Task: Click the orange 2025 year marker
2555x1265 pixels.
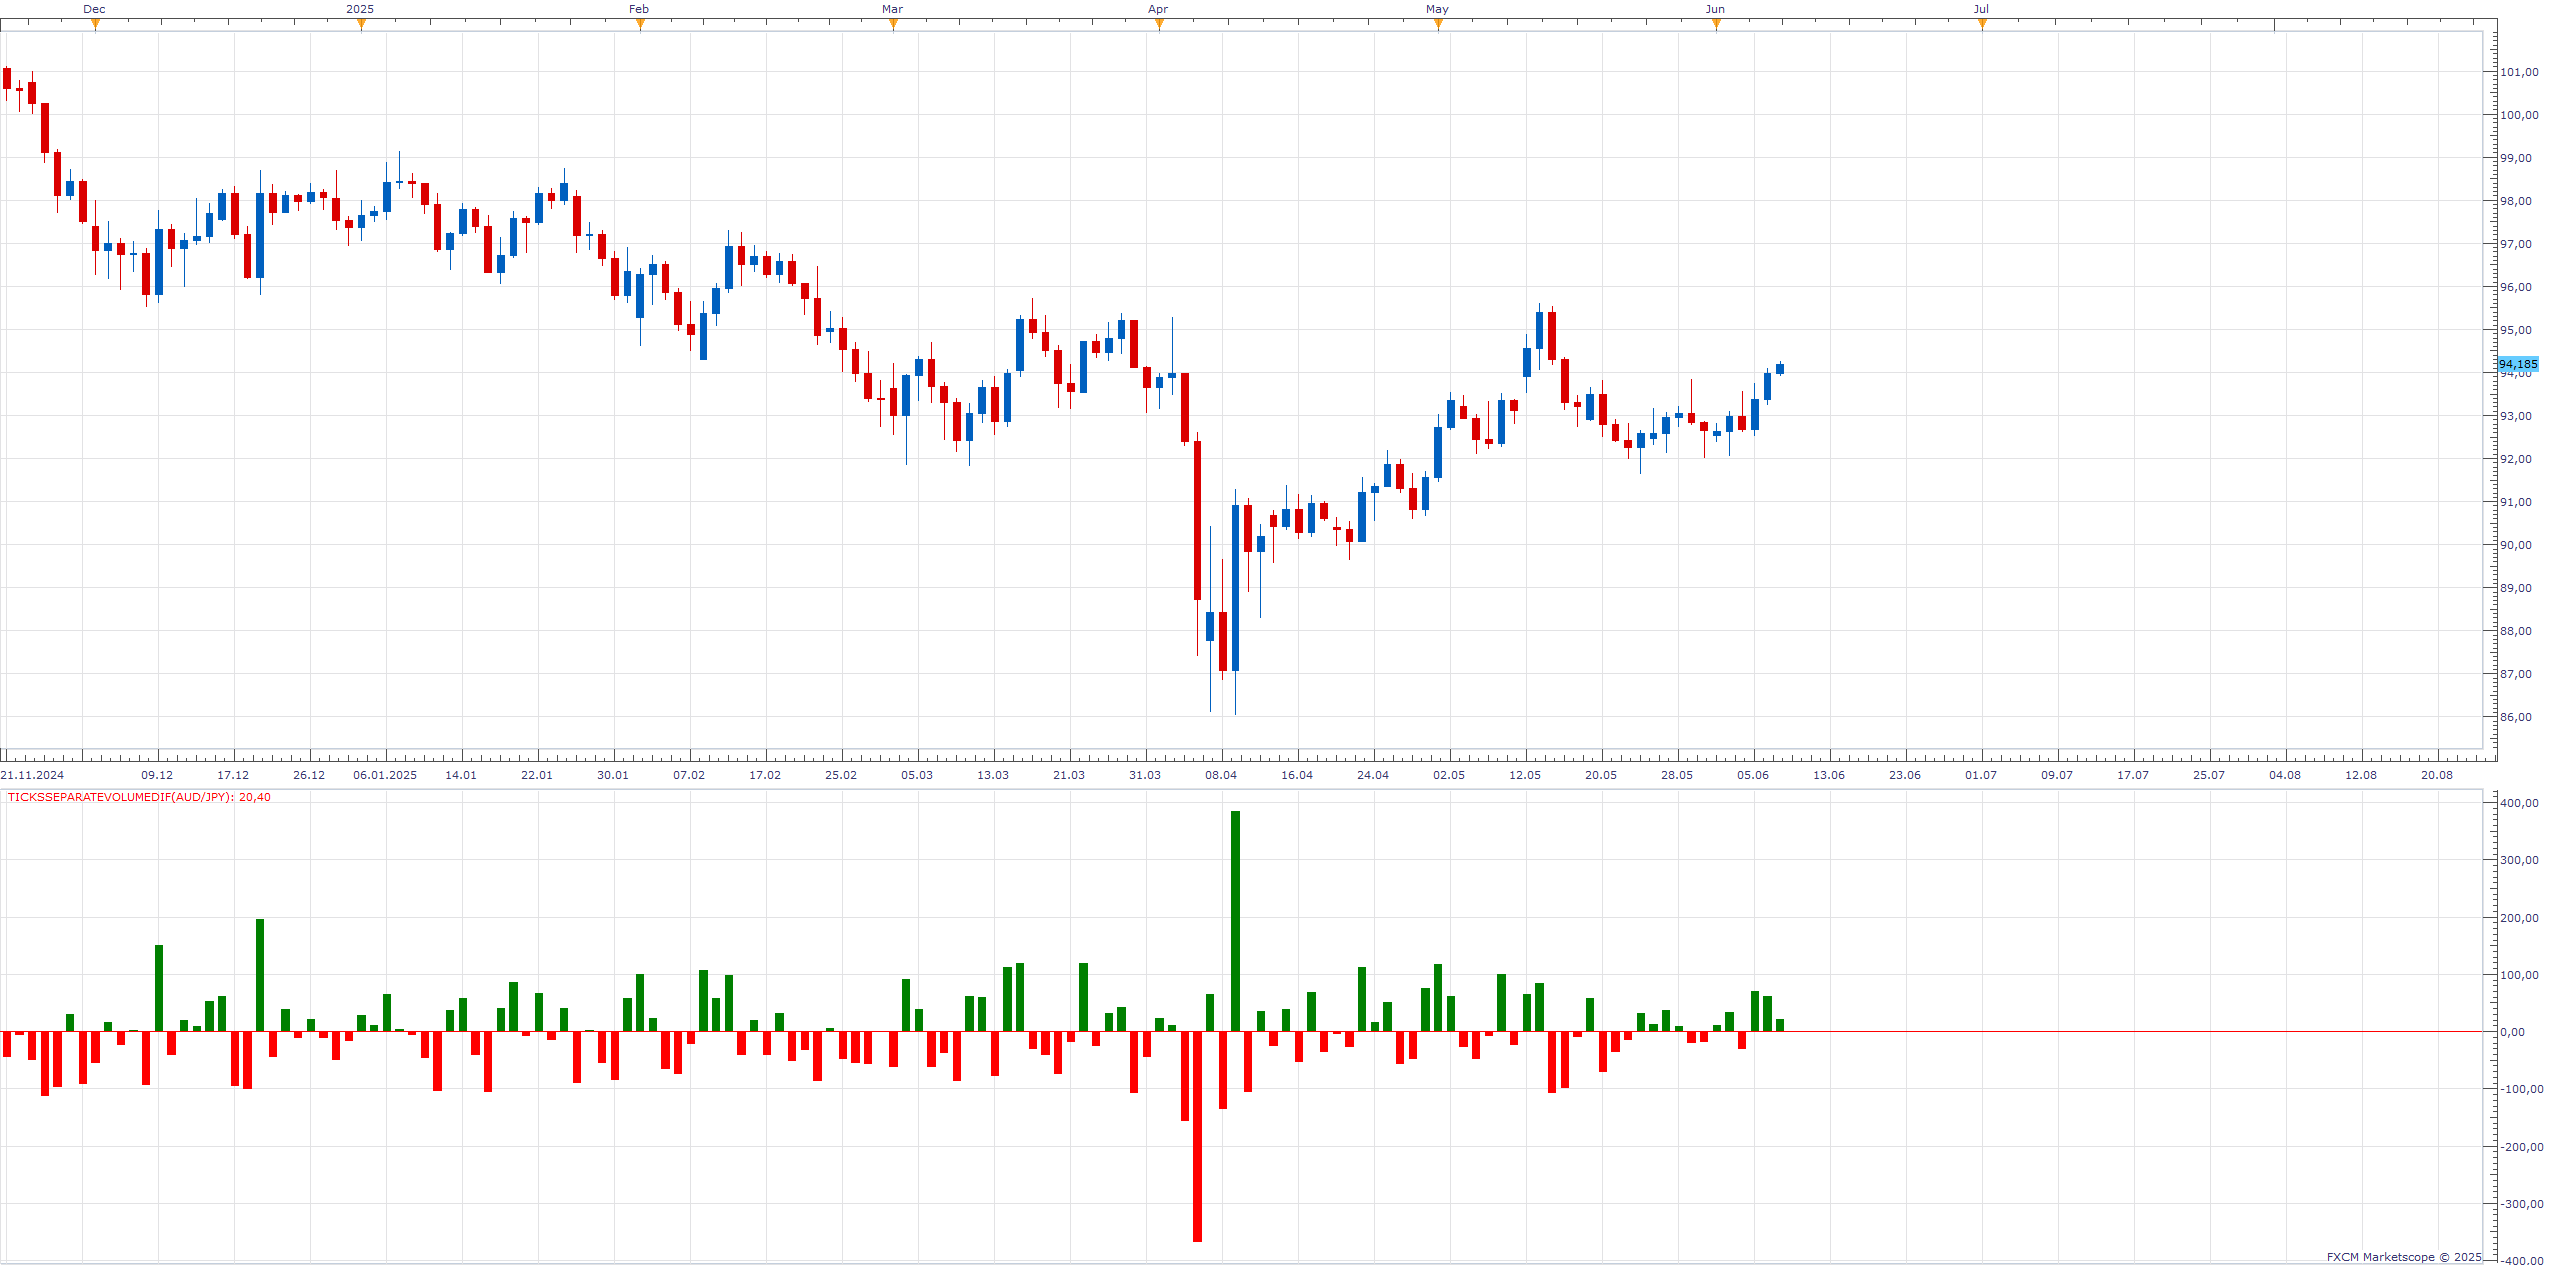Action: pos(361,25)
